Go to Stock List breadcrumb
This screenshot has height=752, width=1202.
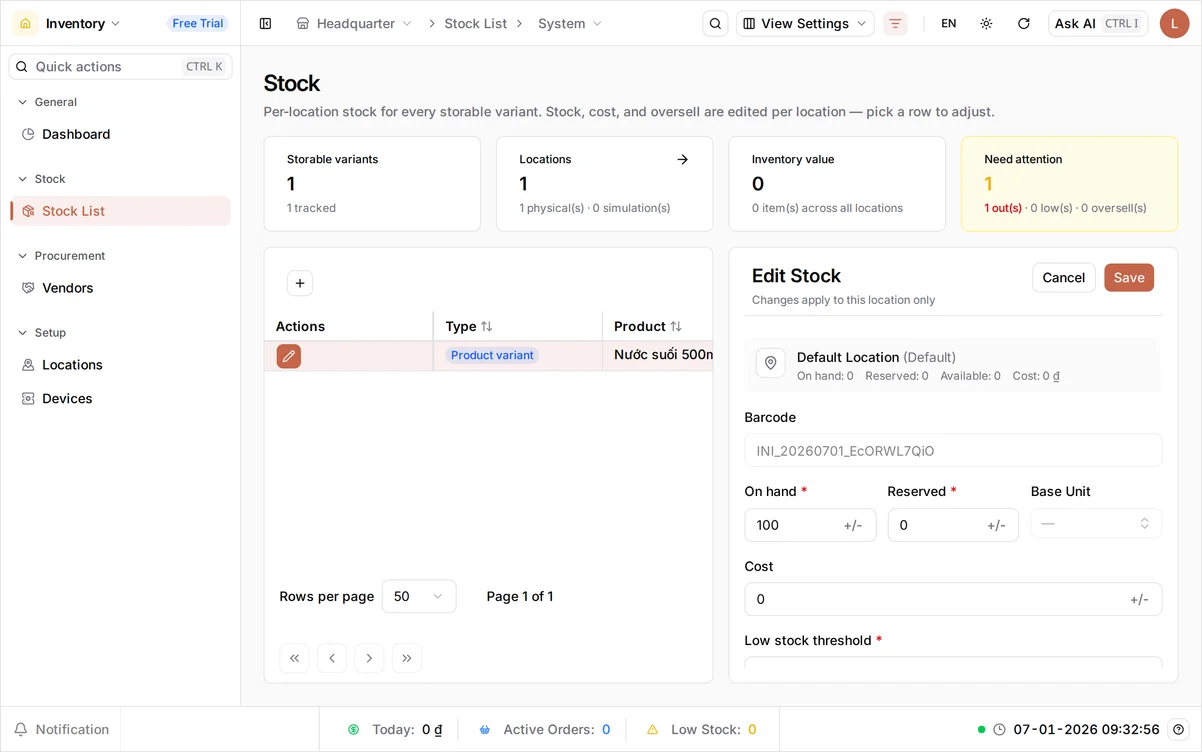475,23
